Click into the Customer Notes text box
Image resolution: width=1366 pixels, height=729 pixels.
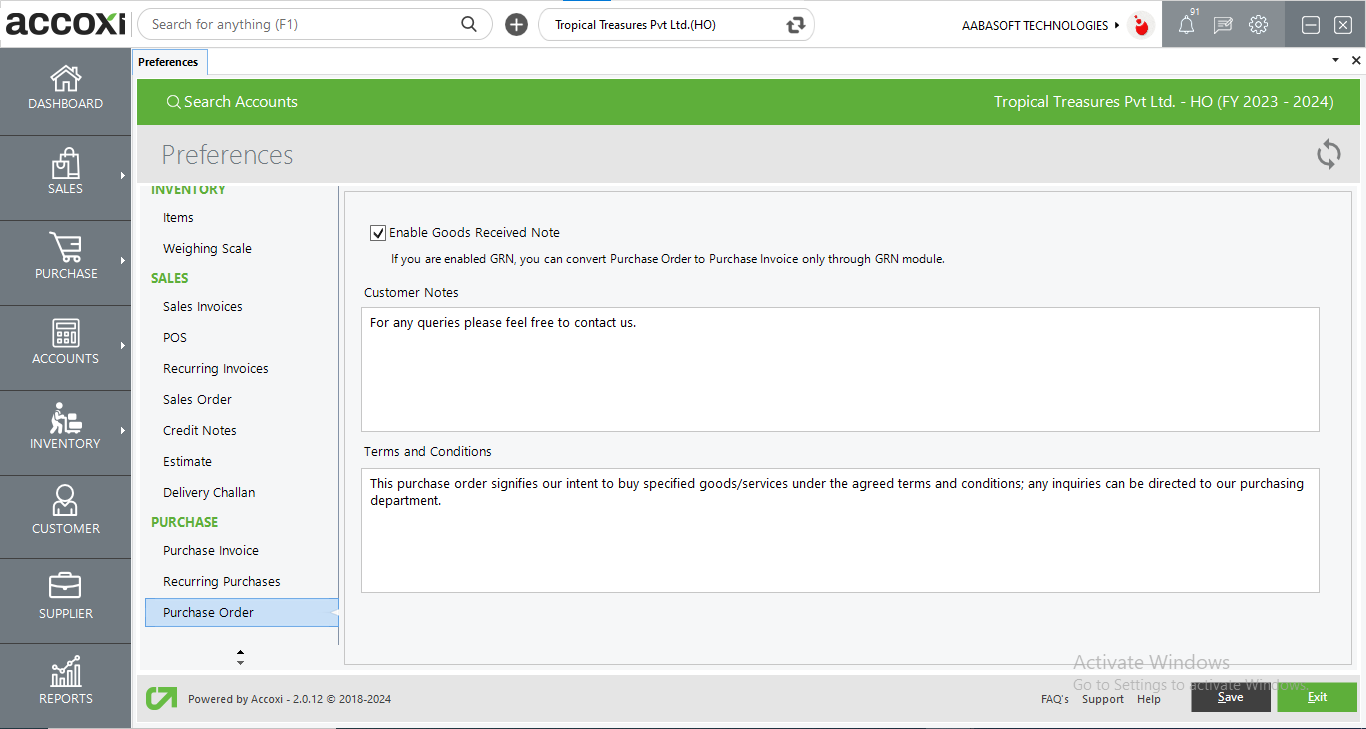(x=839, y=369)
